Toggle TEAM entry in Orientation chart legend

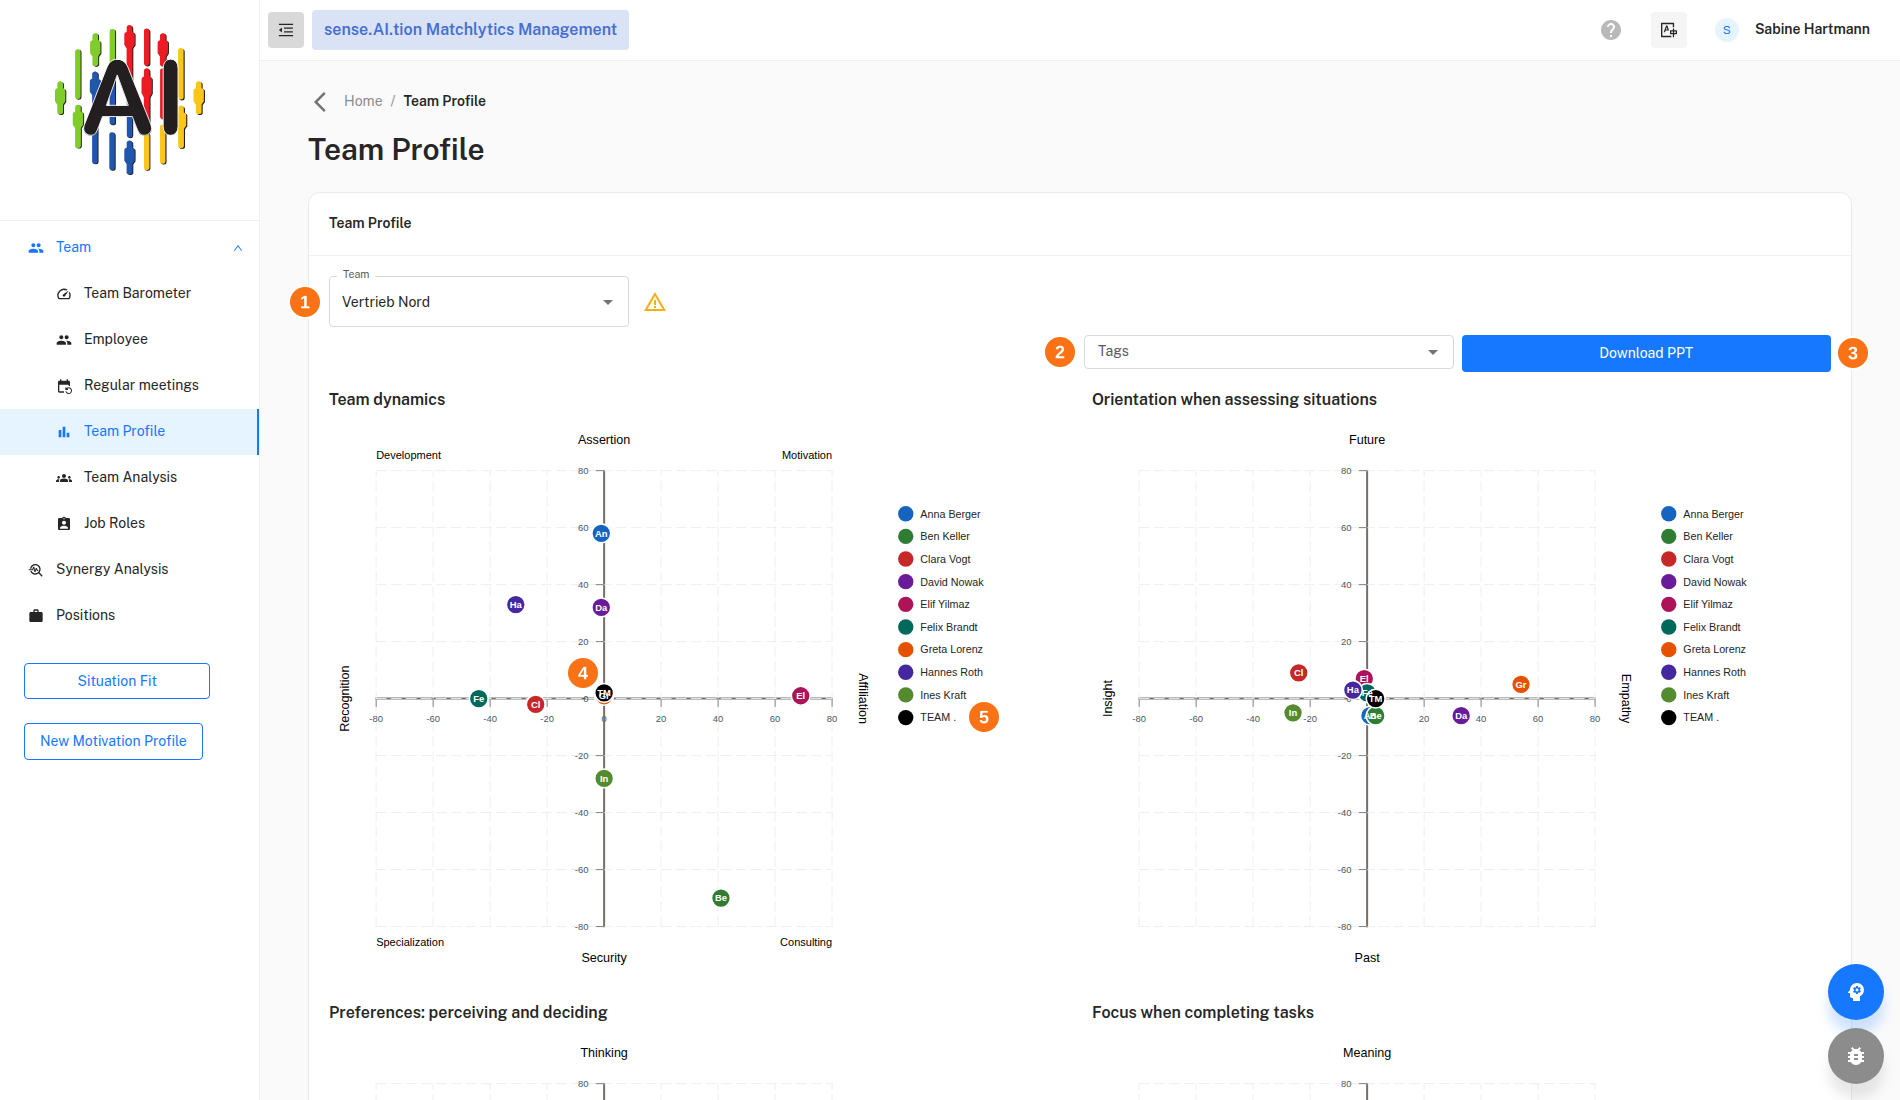(1689, 717)
